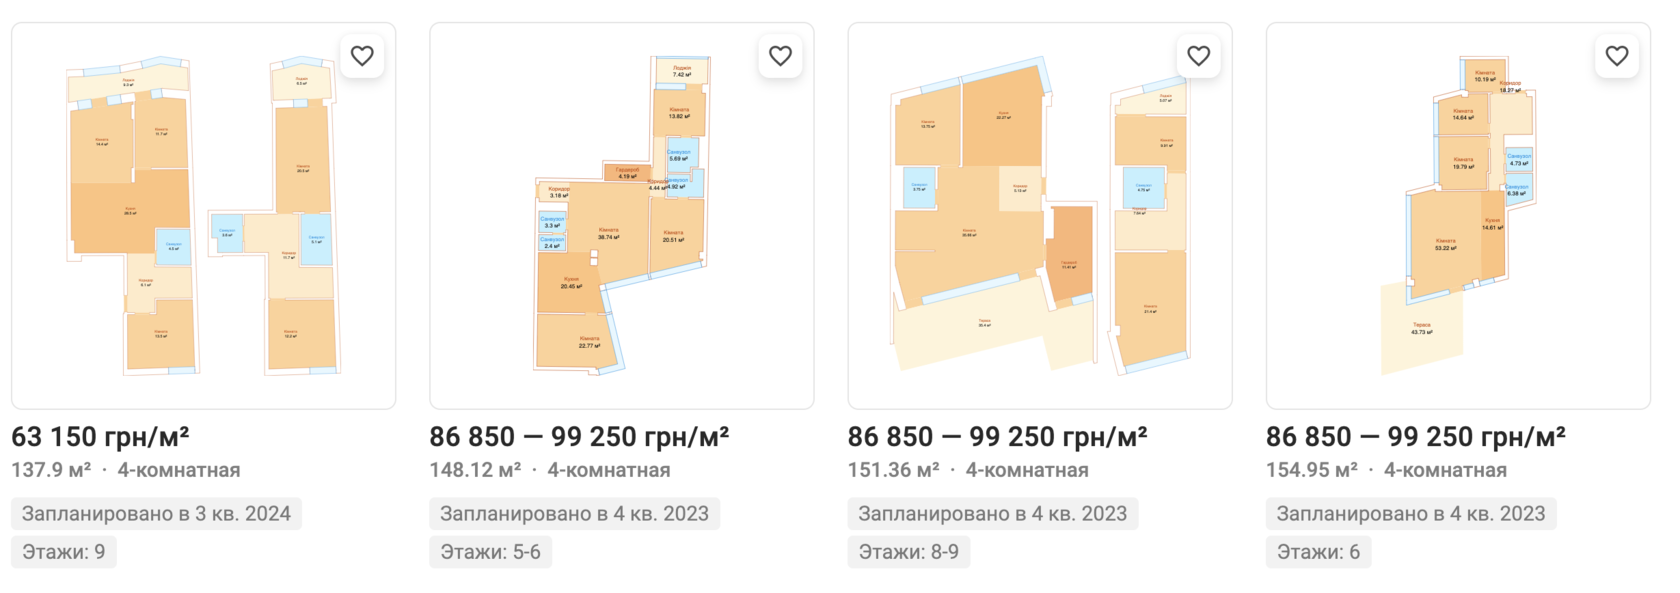The height and width of the screenshot is (593, 1680).
Task: Click the 'Этажи: 8-9' badge
Action: click(908, 552)
